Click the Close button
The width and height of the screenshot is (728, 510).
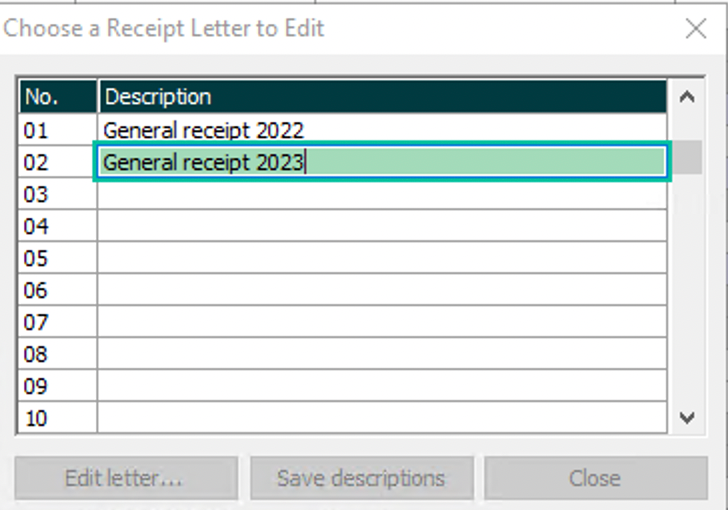(596, 478)
